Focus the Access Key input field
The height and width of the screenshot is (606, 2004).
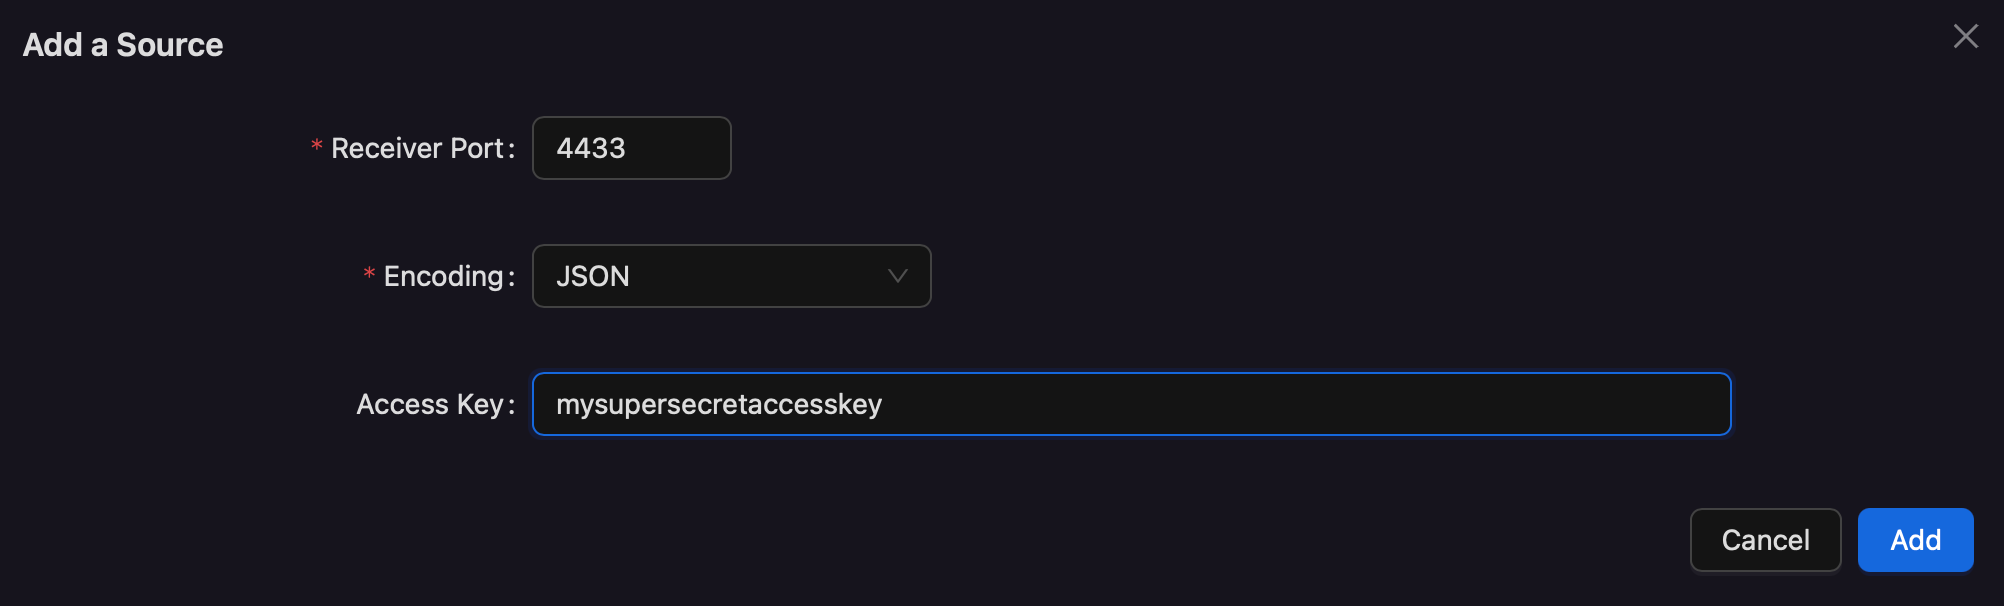[x=1131, y=404]
